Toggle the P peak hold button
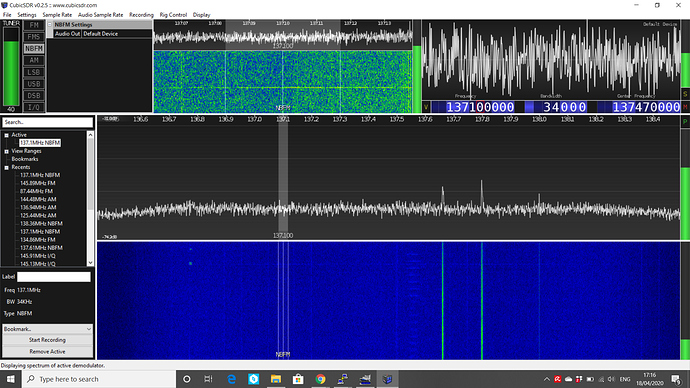This screenshot has width=690, height=388. click(x=685, y=121)
